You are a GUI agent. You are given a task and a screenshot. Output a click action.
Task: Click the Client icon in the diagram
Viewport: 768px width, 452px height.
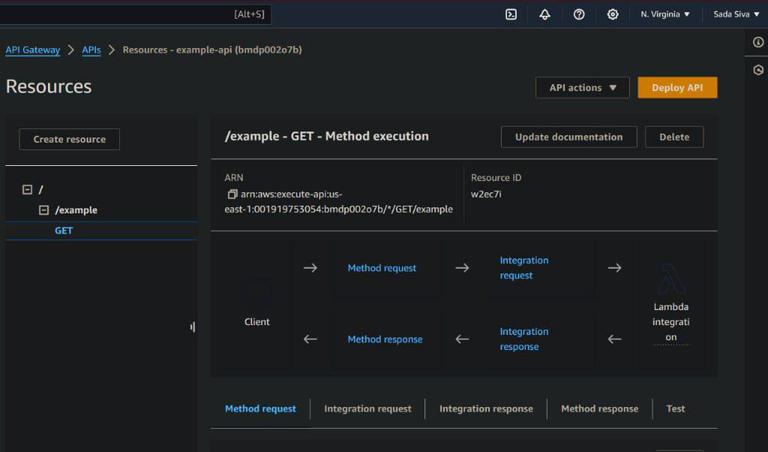(257, 294)
